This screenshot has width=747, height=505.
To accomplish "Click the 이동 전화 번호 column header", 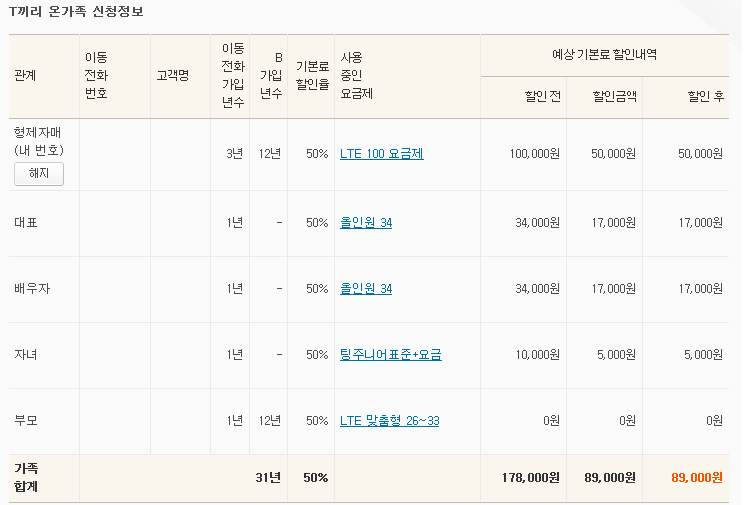I will point(96,75).
